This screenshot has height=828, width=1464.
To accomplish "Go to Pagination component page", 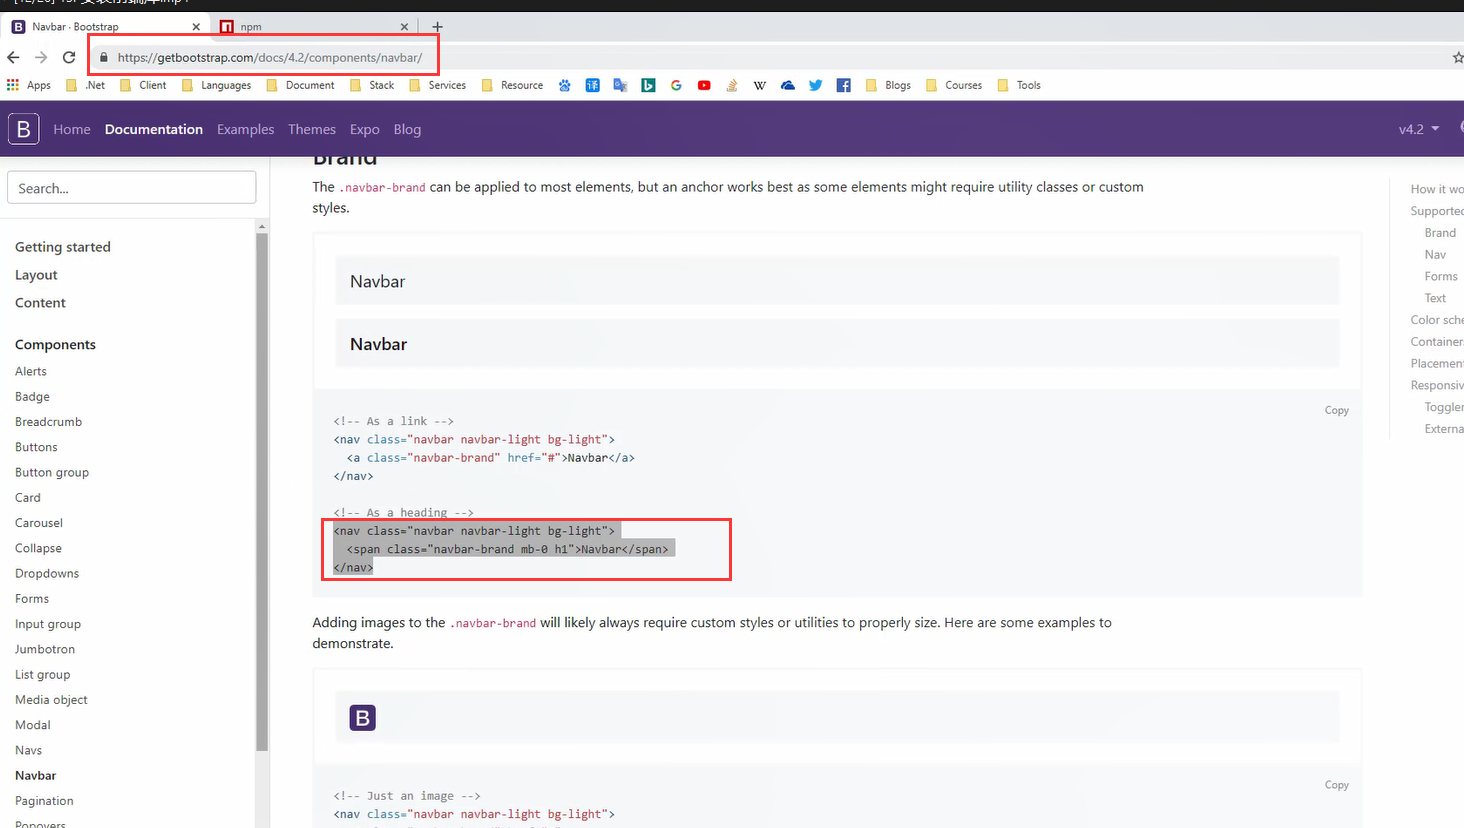I will [44, 801].
